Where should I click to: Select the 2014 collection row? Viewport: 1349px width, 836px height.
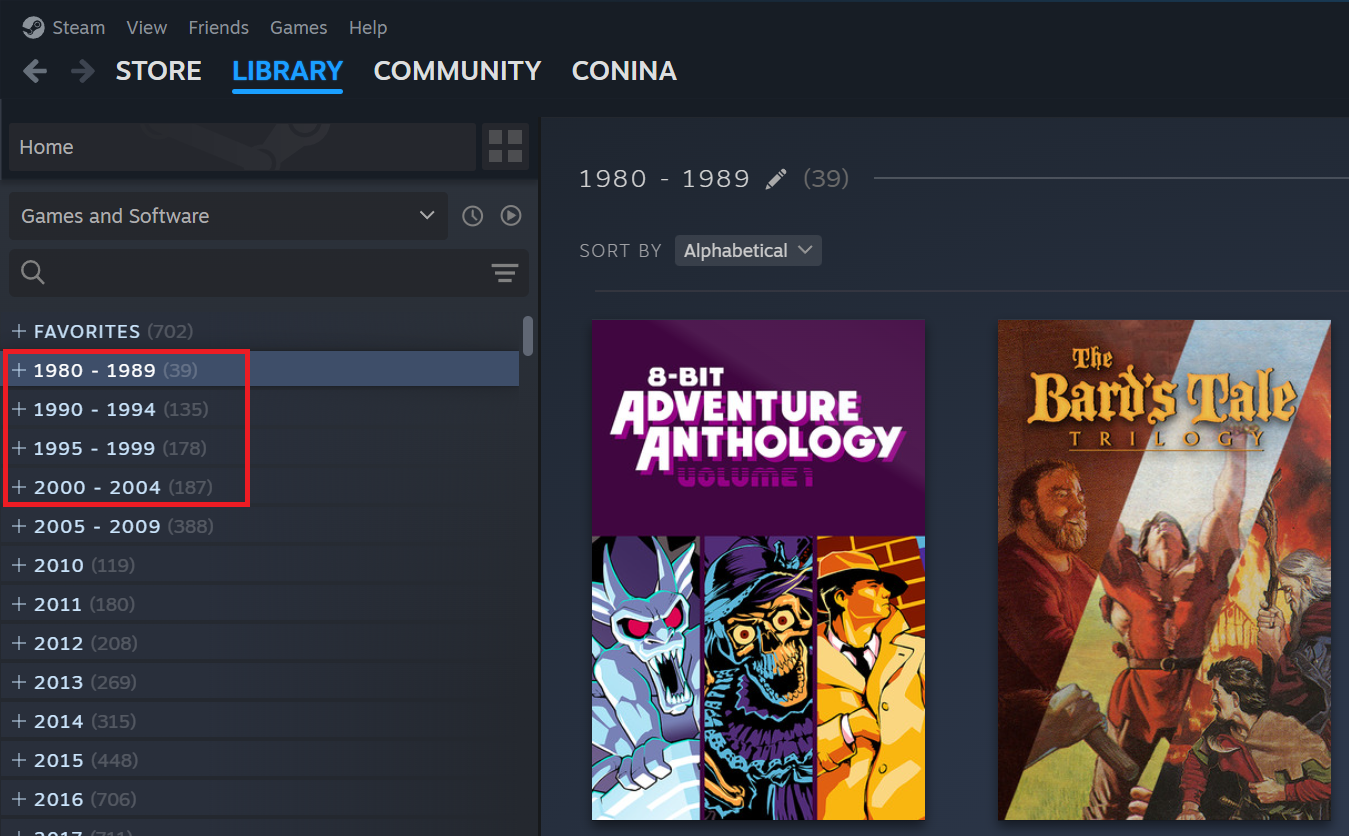point(262,721)
